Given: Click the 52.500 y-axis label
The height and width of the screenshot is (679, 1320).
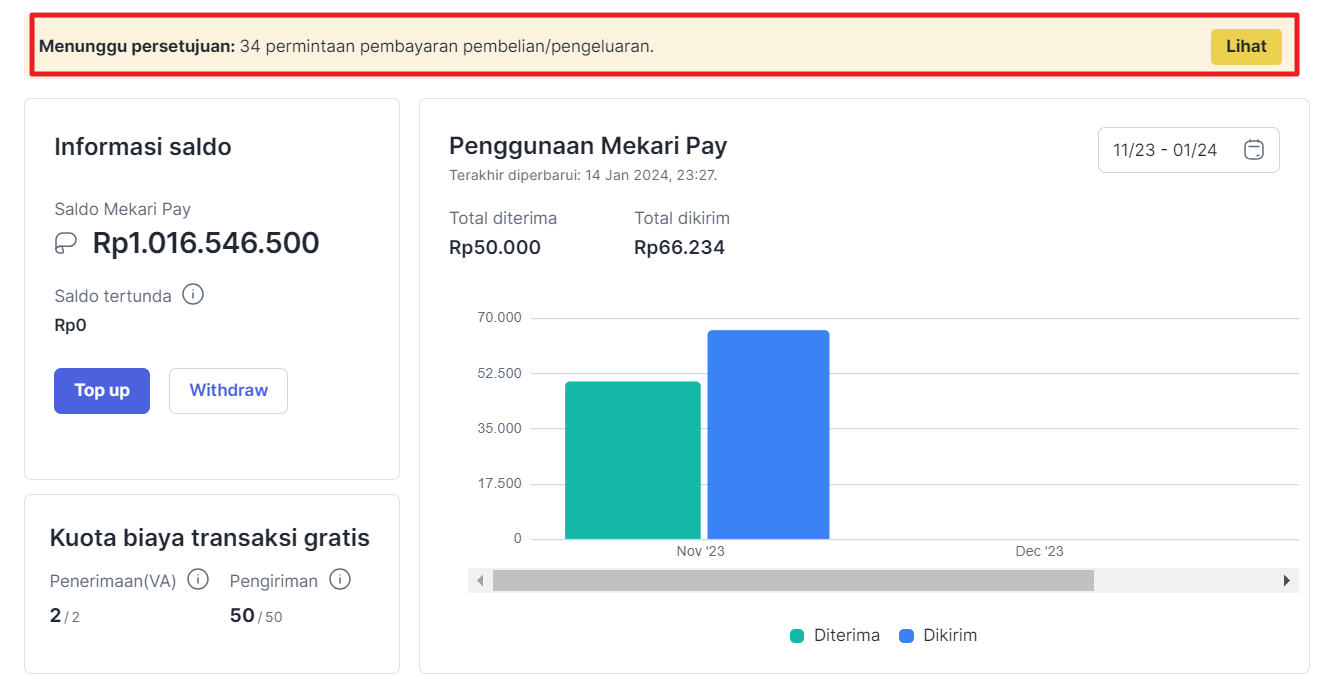Looking at the screenshot, I should point(500,373).
